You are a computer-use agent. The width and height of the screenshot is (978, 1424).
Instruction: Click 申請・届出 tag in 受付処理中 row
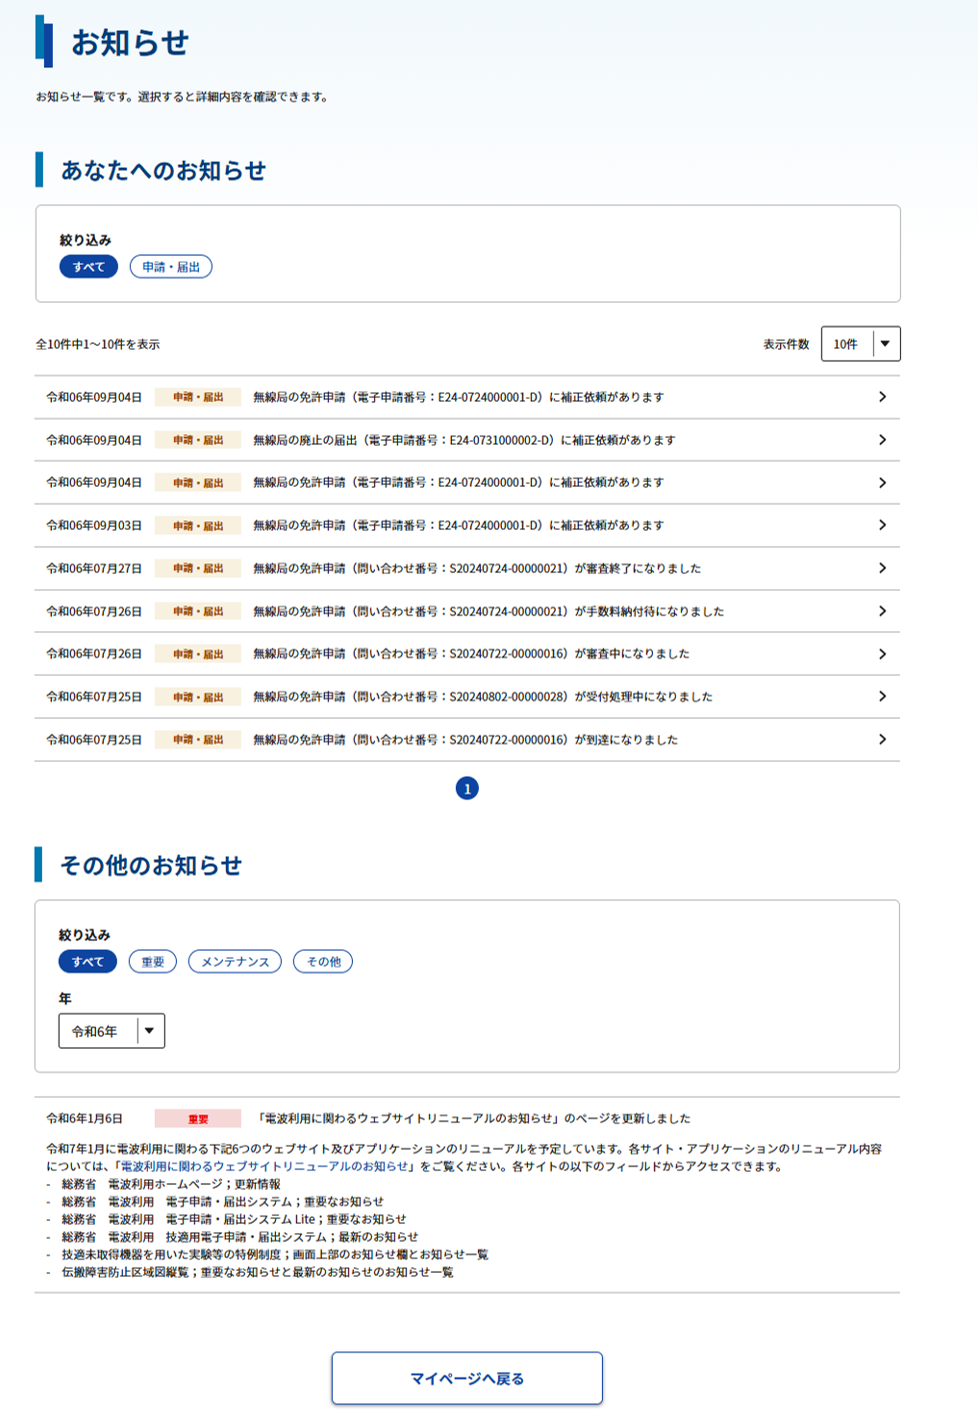[x=198, y=697]
